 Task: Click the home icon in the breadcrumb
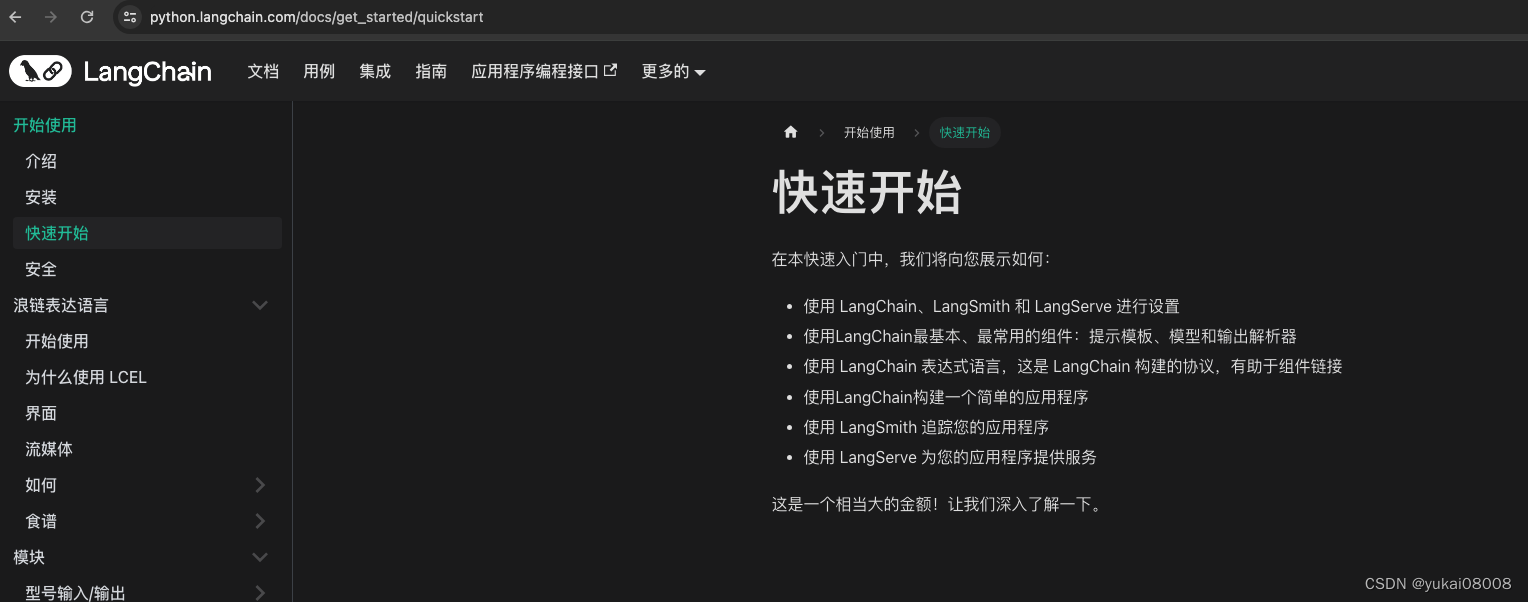790,132
